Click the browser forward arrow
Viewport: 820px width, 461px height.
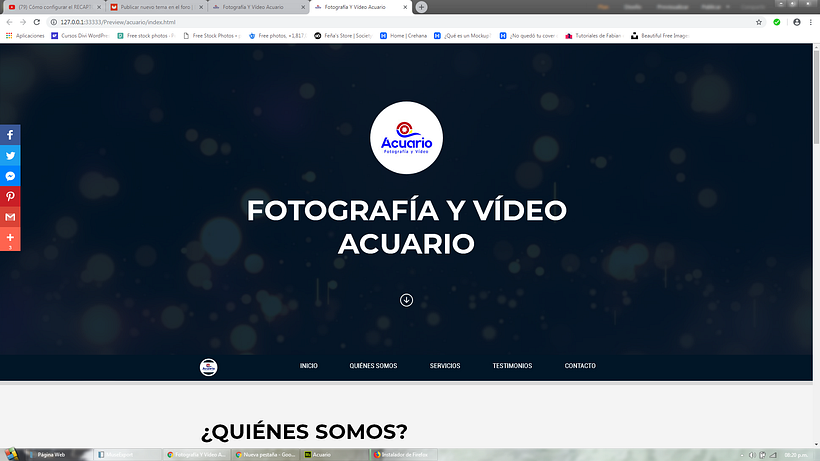pyautogui.click(x=22, y=22)
